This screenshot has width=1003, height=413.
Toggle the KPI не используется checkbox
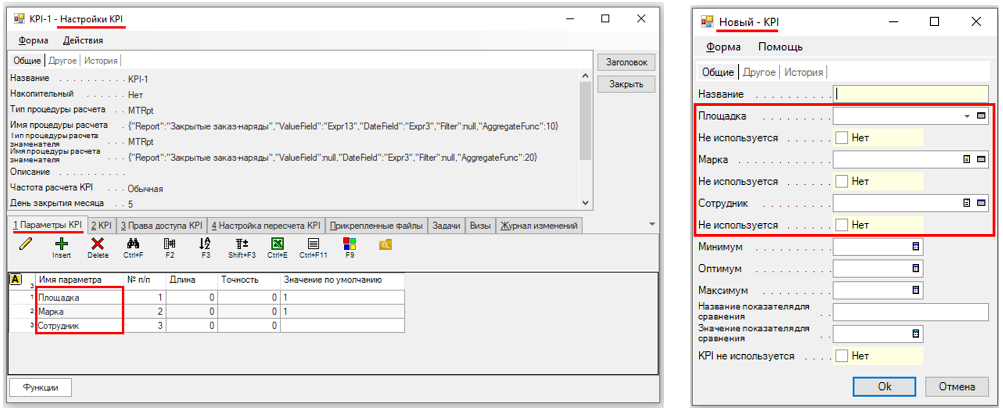tap(842, 355)
